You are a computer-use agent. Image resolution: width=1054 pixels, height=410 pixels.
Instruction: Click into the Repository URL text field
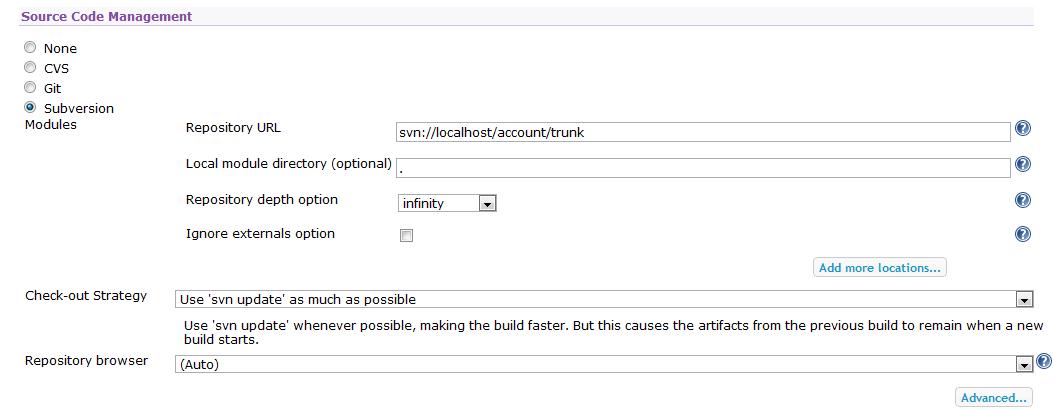point(703,132)
